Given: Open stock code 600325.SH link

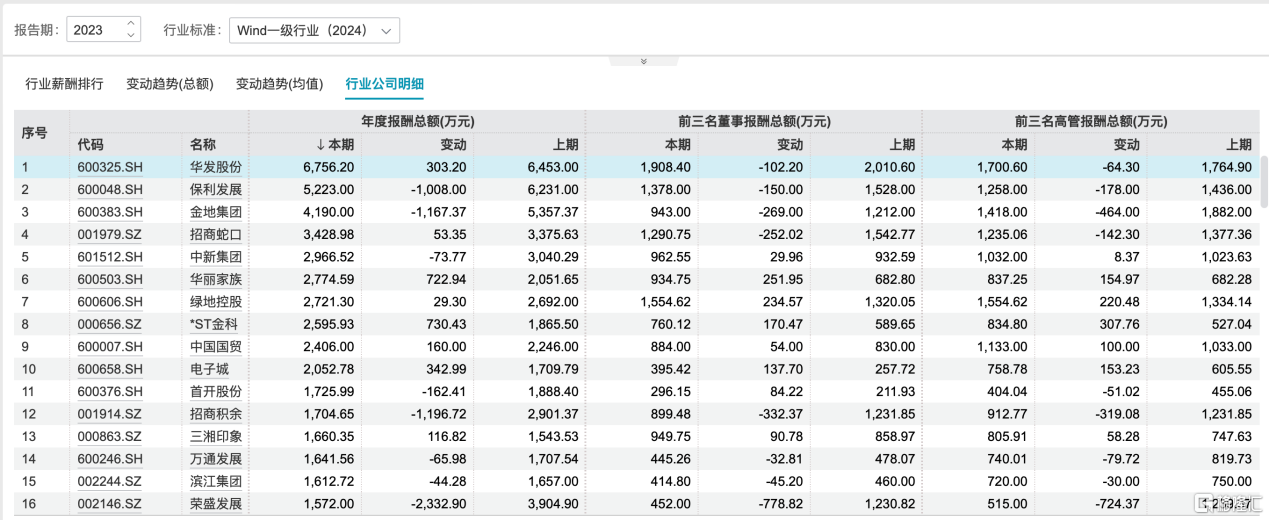Looking at the screenshot, I should (110, 167).
